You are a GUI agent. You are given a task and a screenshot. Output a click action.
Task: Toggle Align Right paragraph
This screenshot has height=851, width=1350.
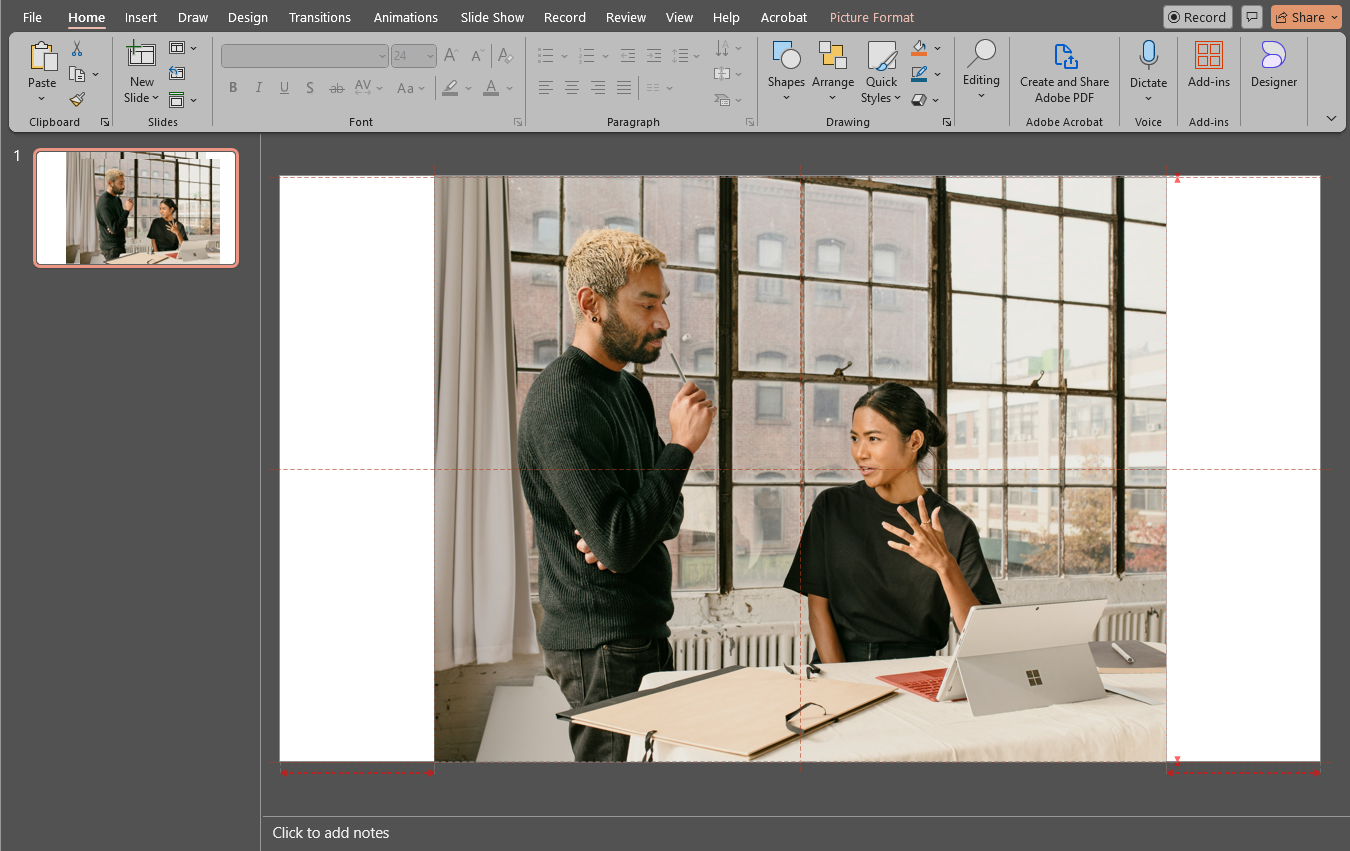click(x=598, y=88)
